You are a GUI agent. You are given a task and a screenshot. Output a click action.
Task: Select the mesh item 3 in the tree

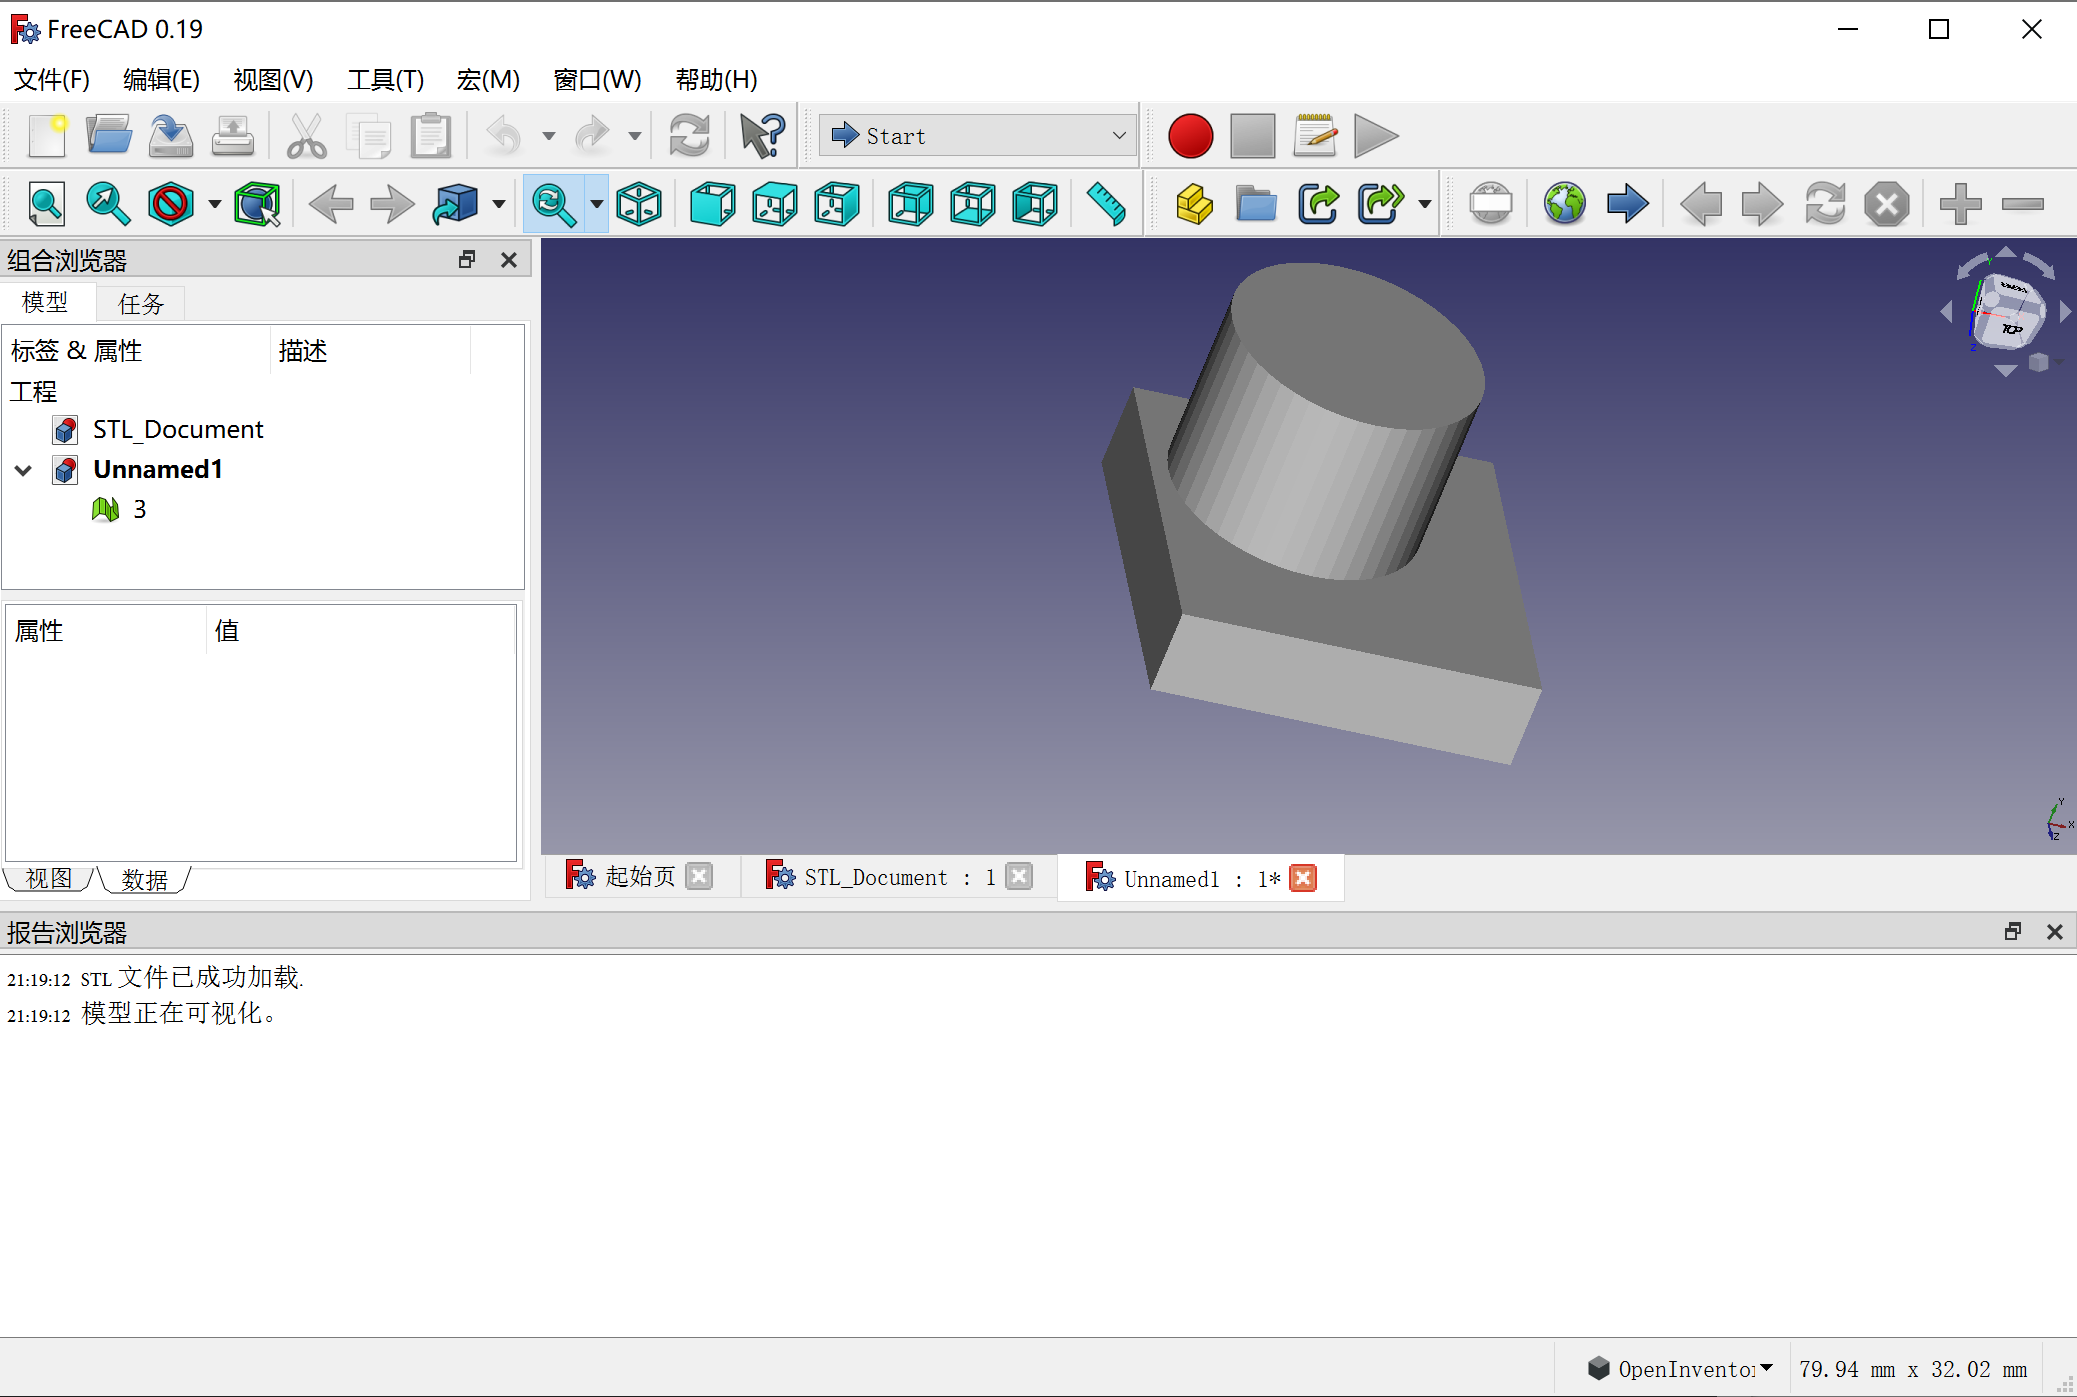pos(139,509)
